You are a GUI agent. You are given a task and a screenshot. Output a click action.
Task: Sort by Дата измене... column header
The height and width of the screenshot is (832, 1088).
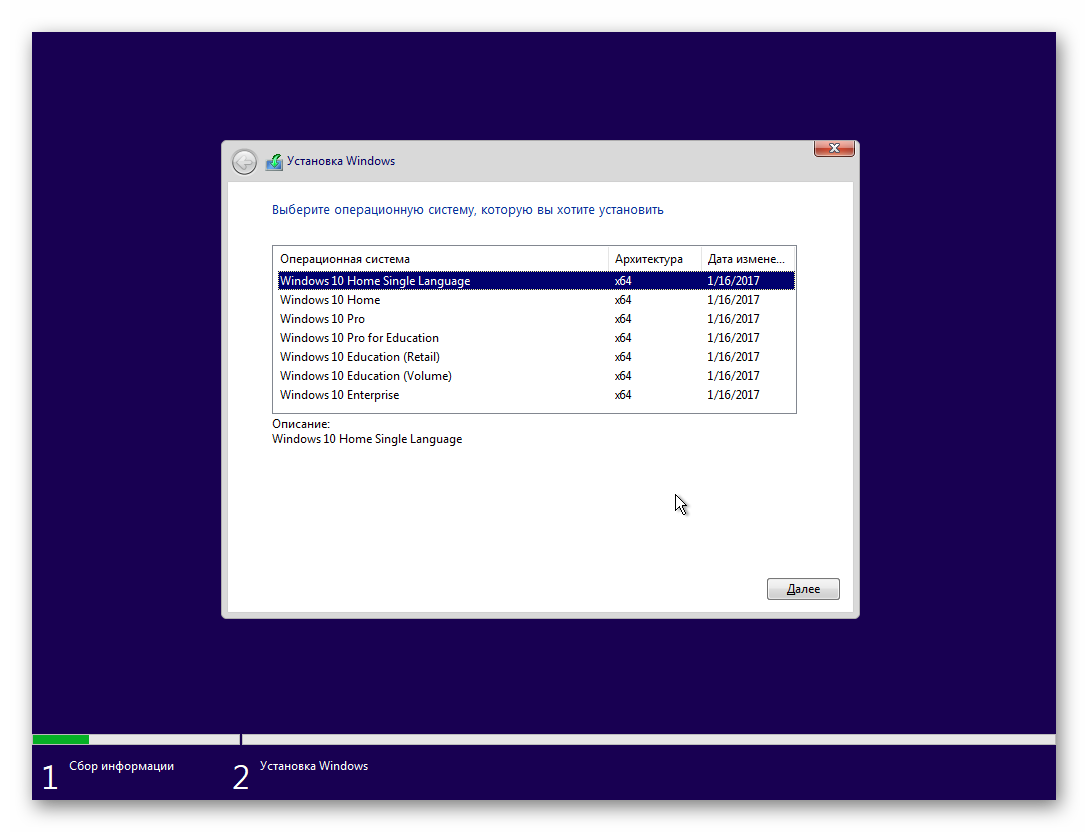748,259
